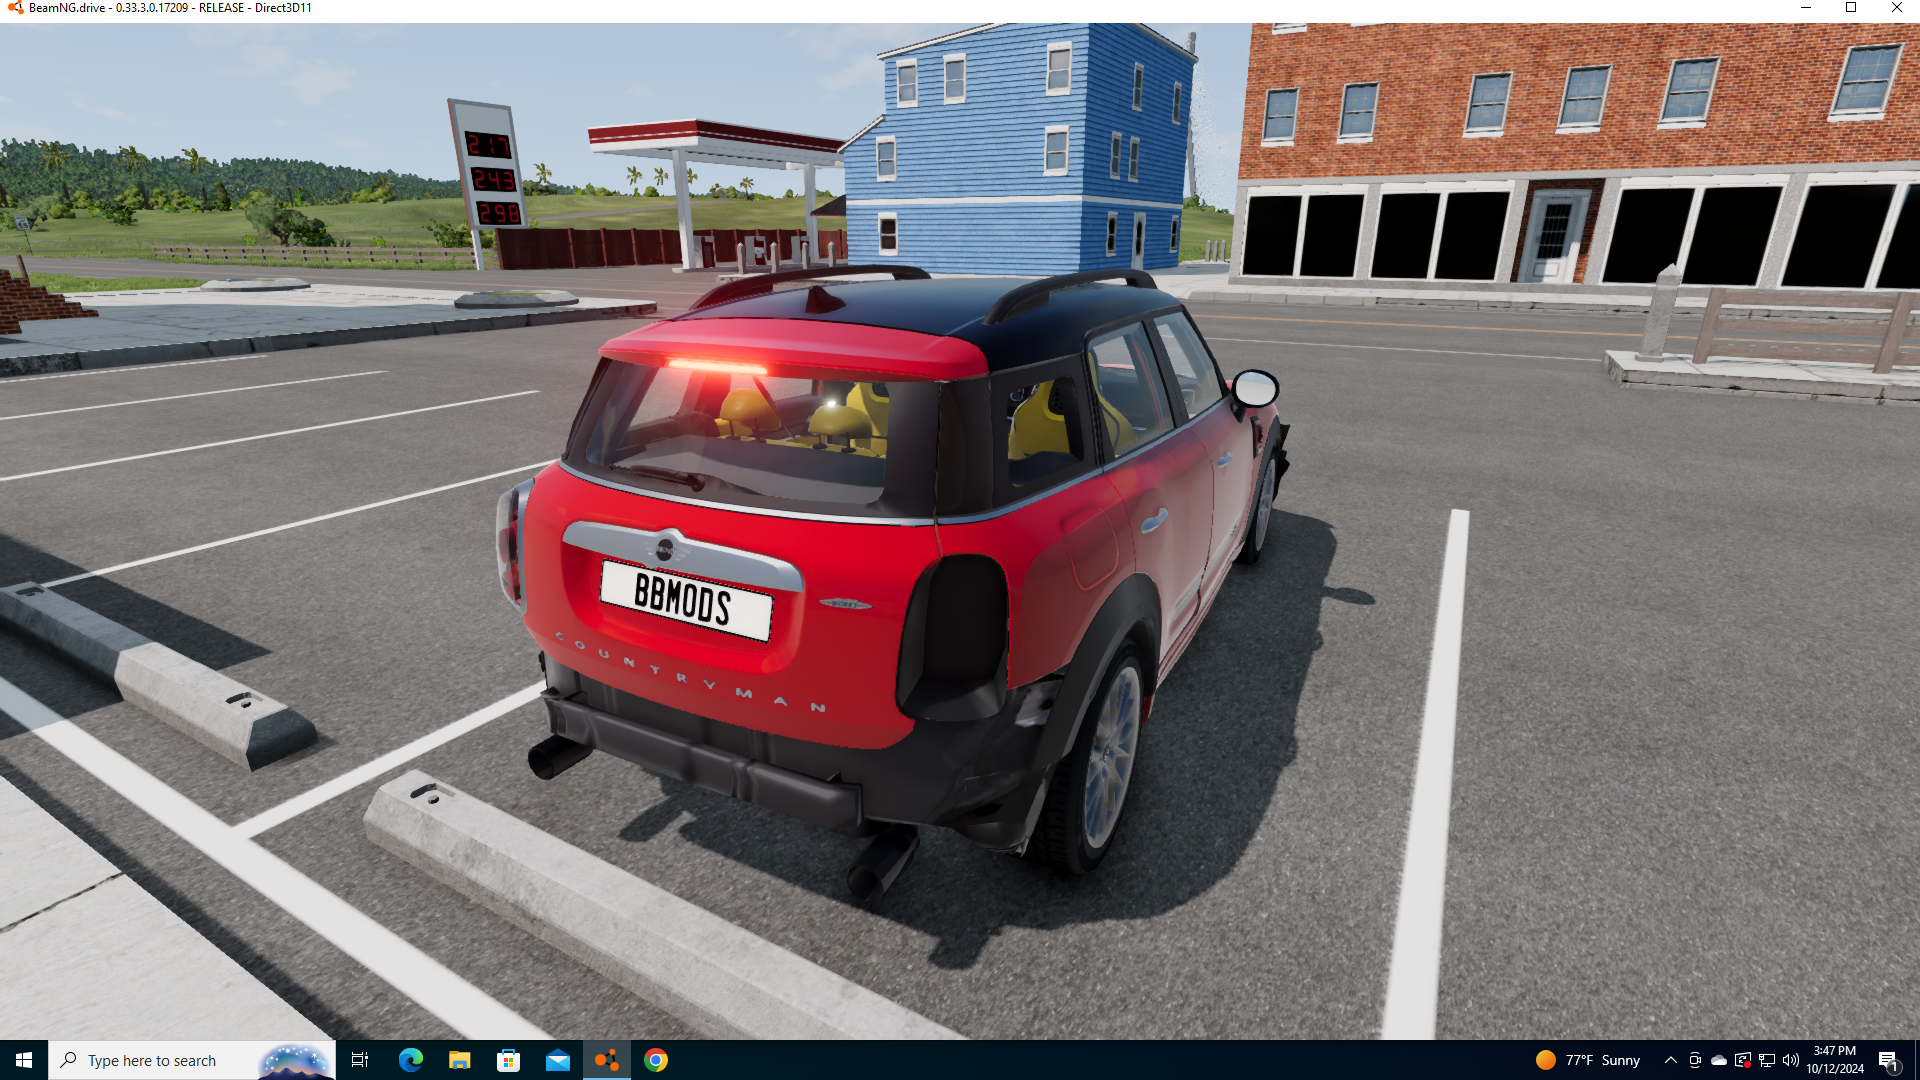This screenshot has height=1080, width=1920.
Task: Click the Meet Now camera tray icon
Action: 1695,1060
